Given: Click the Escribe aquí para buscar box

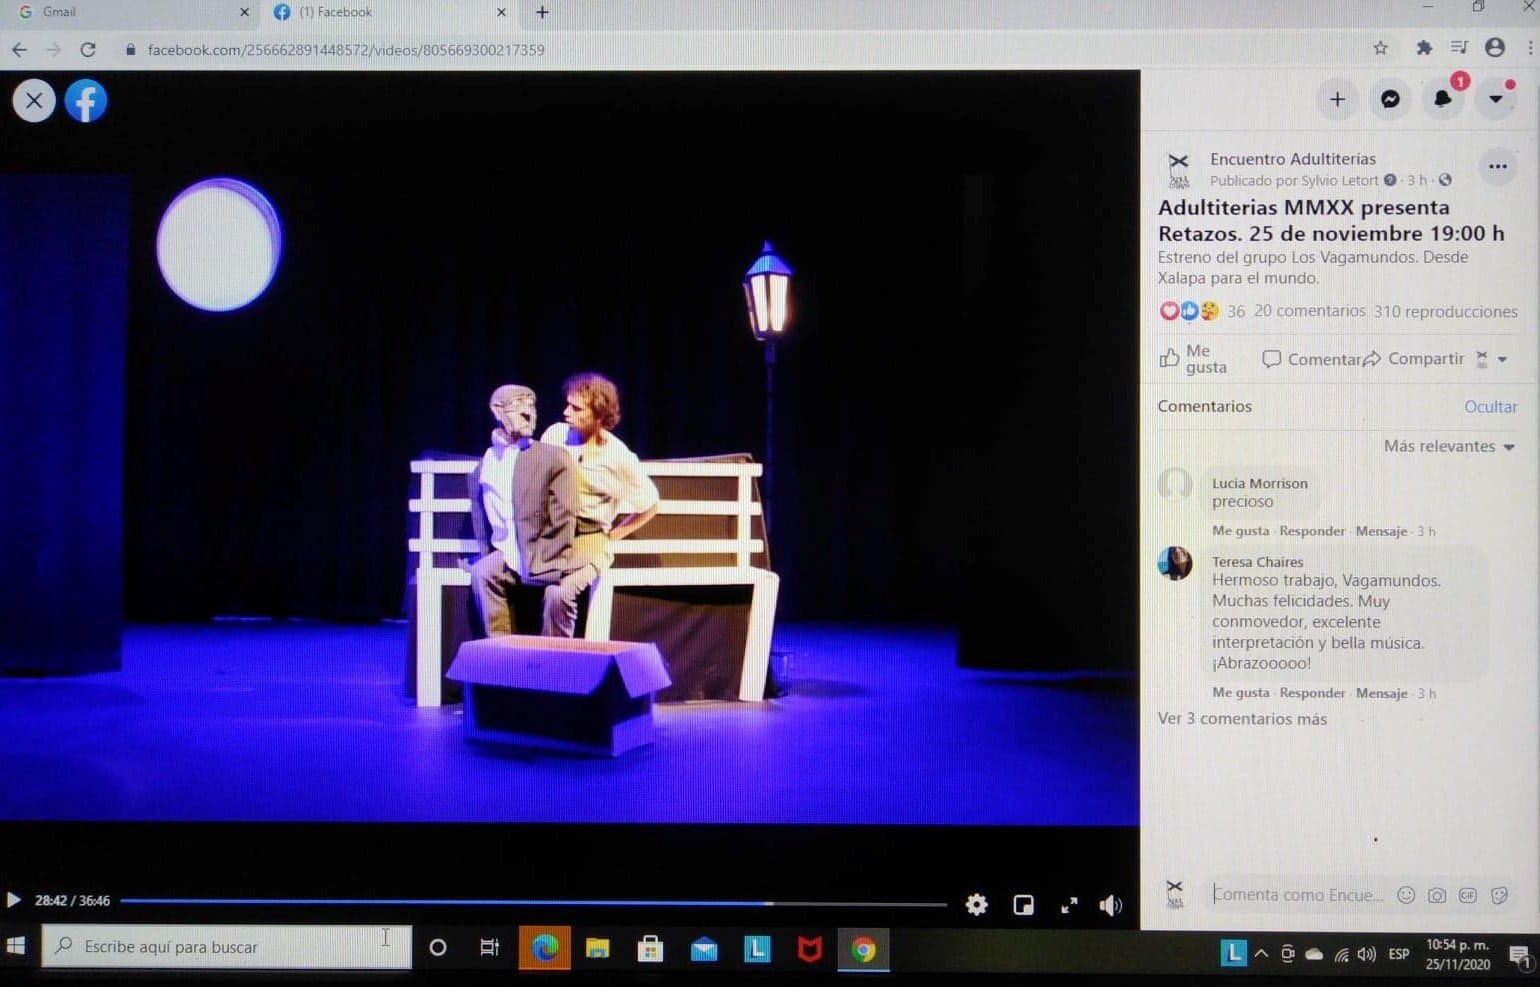Looking at the screenshot, I should point(226,946).
